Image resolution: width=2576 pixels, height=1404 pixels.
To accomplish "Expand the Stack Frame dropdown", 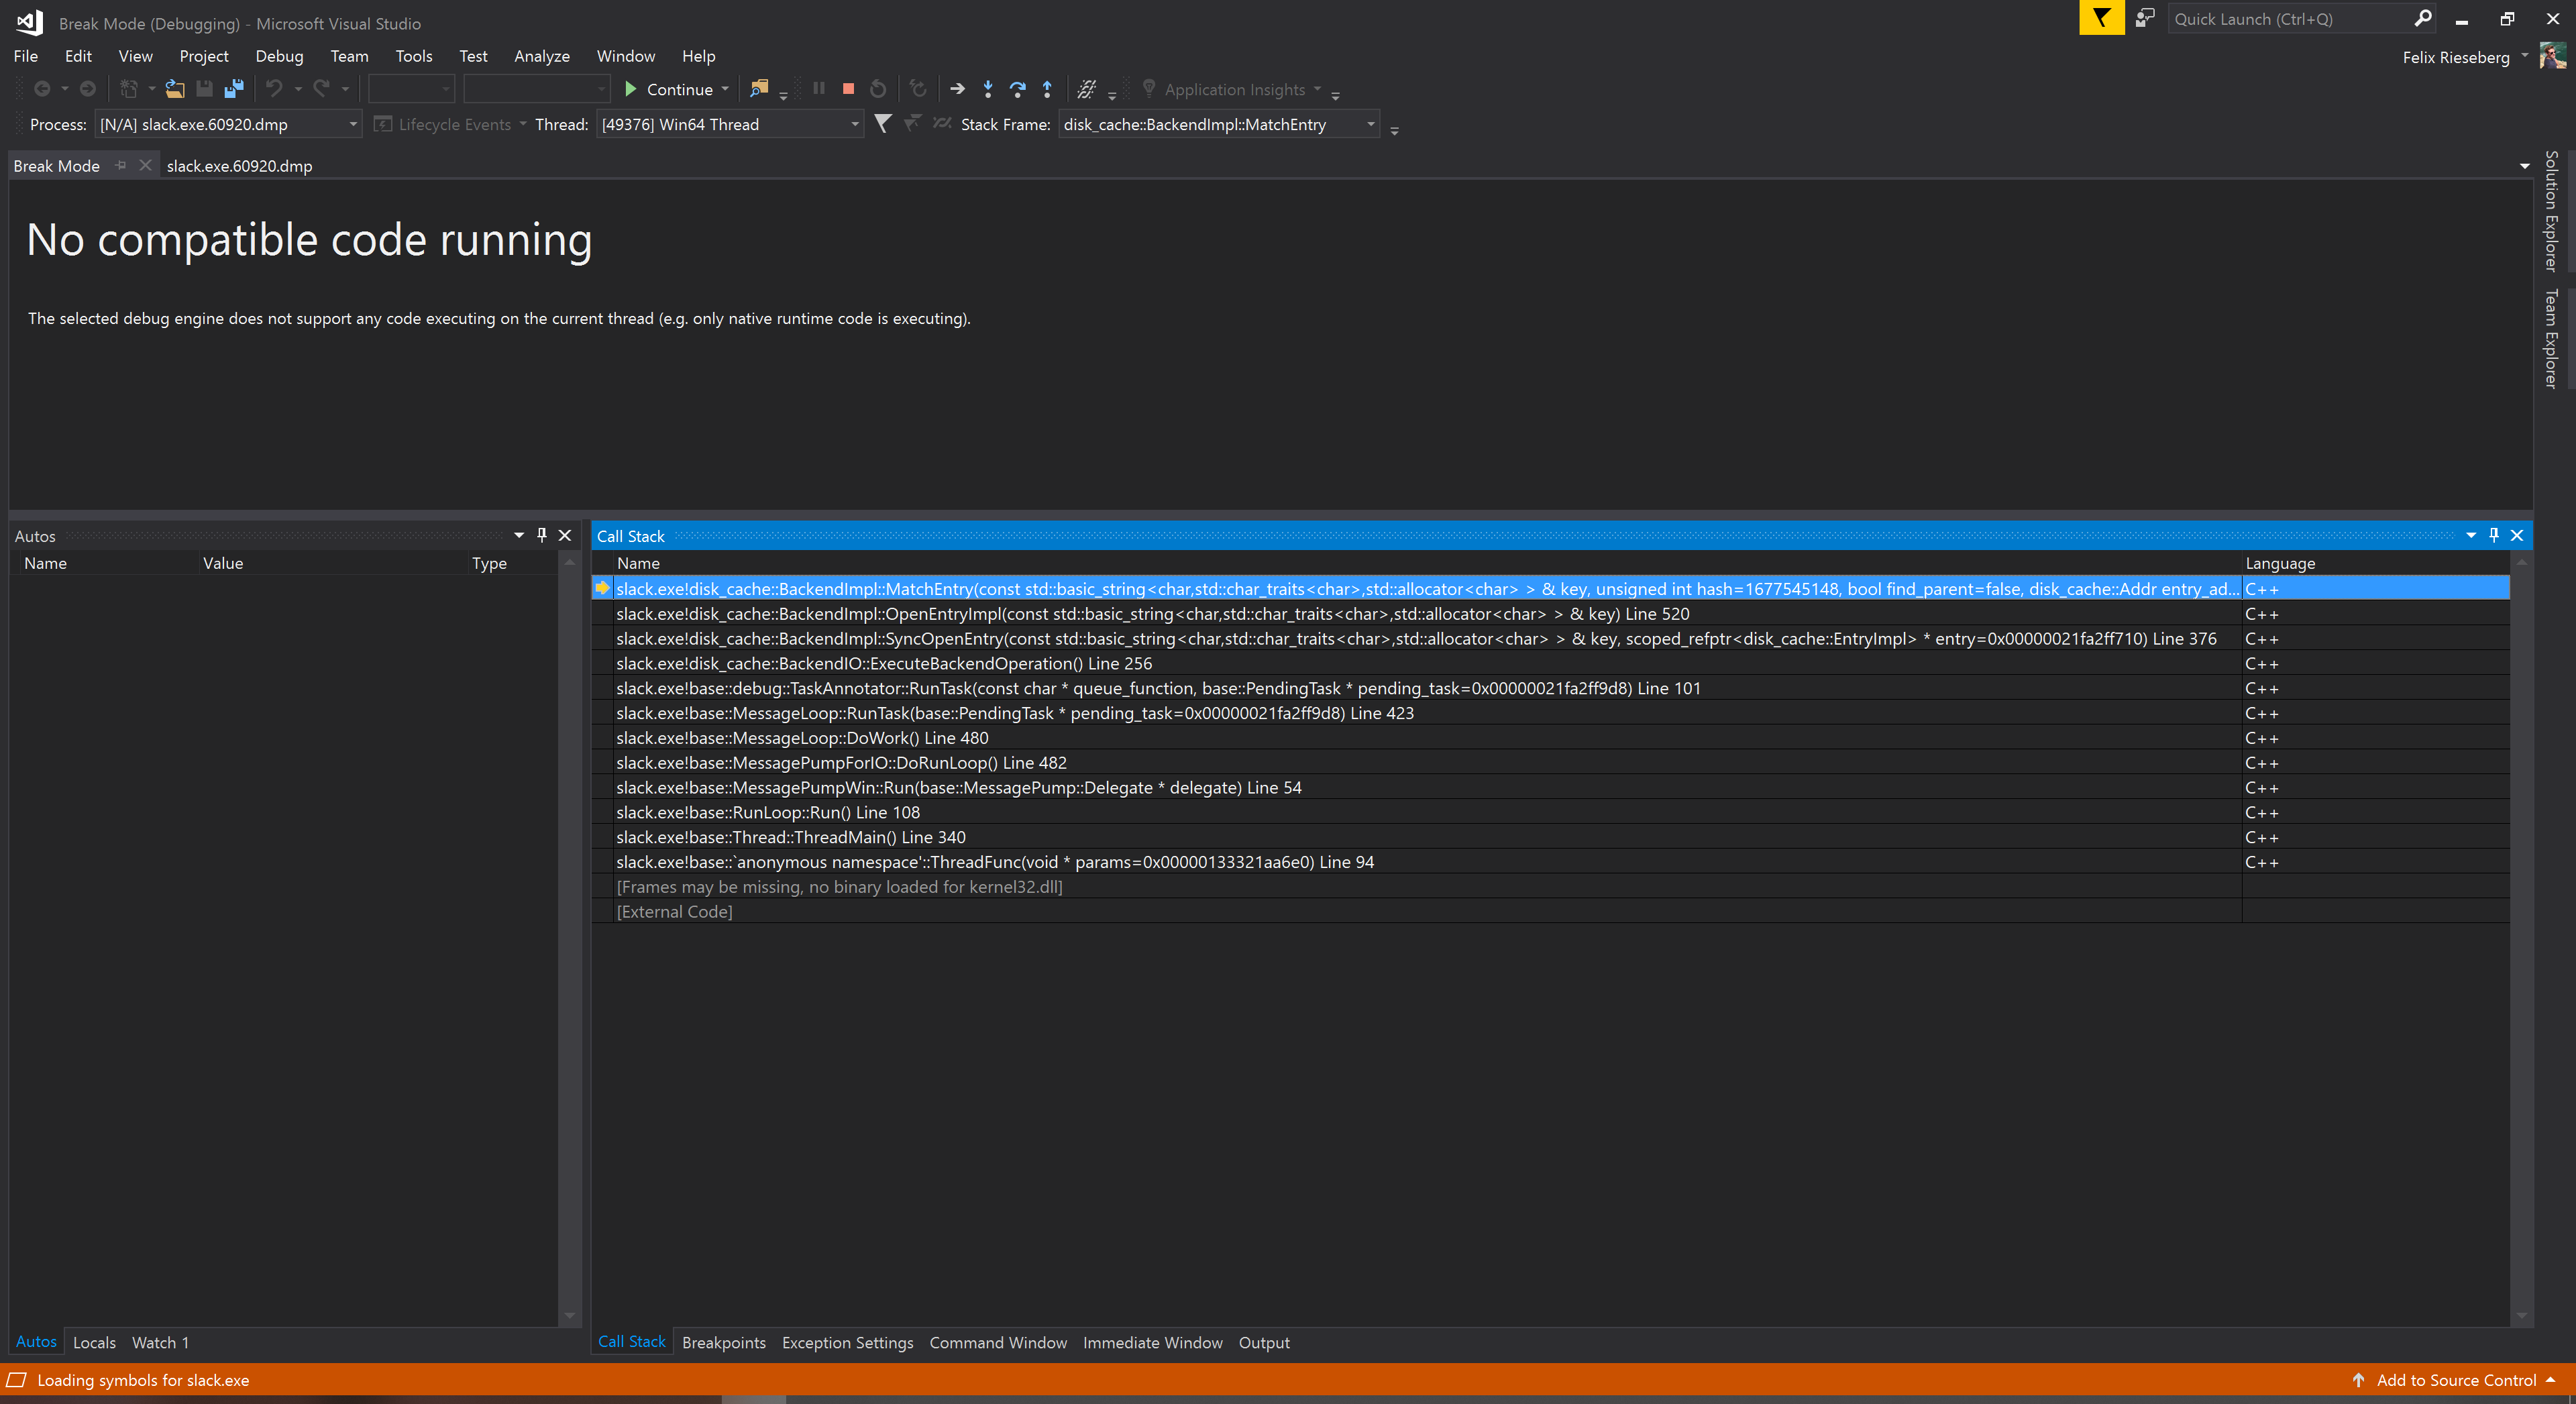I will click(1370, 124).
